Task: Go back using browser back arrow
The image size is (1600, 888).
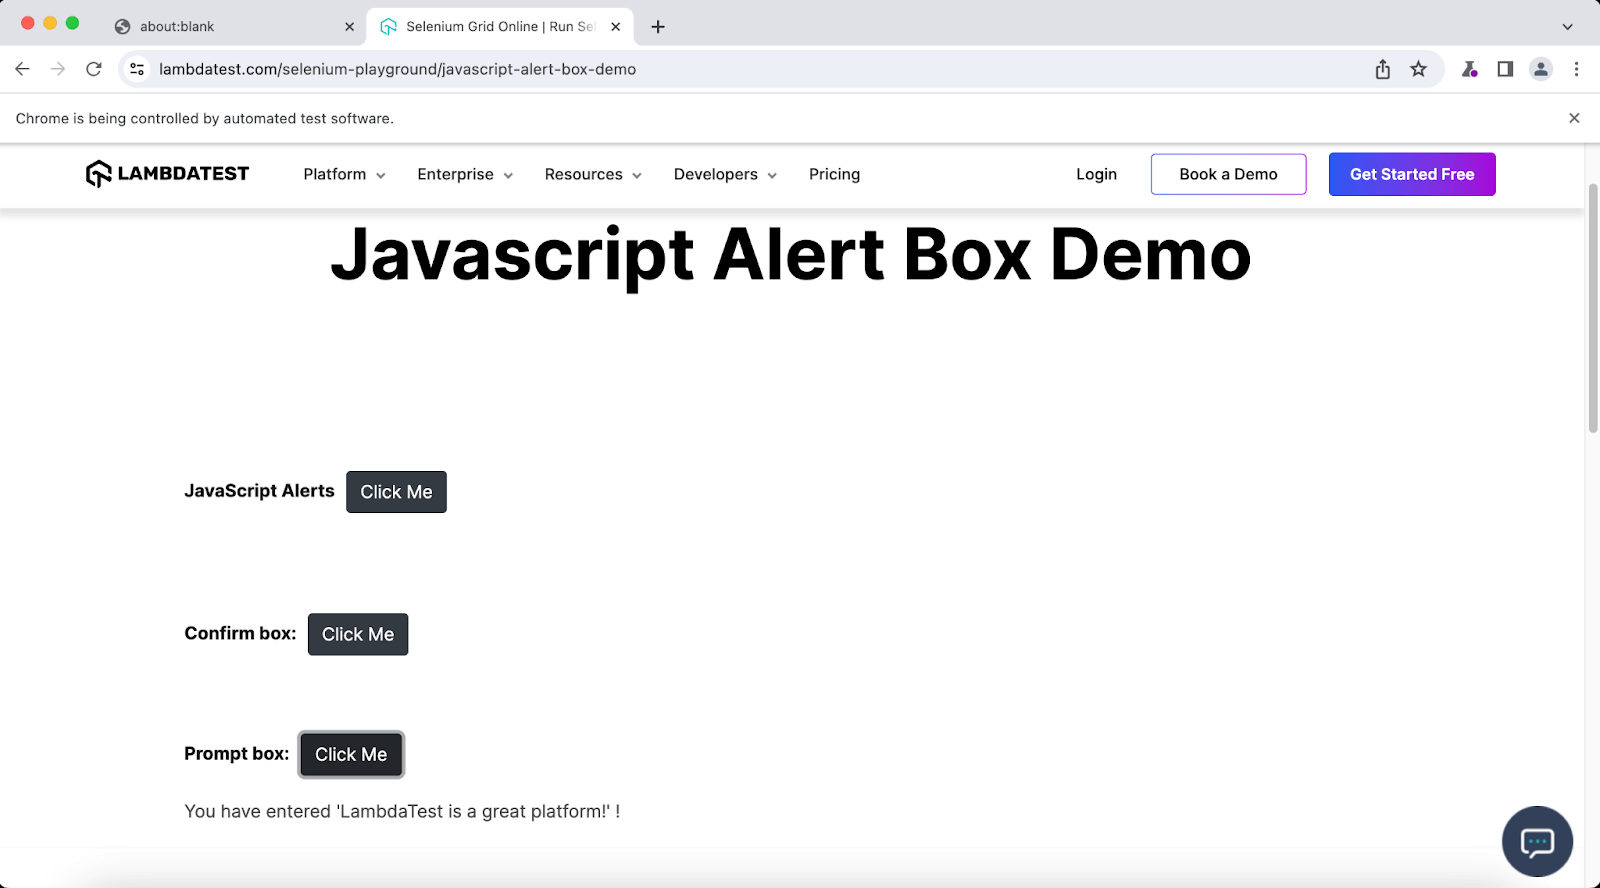Action: pos(22,69)
